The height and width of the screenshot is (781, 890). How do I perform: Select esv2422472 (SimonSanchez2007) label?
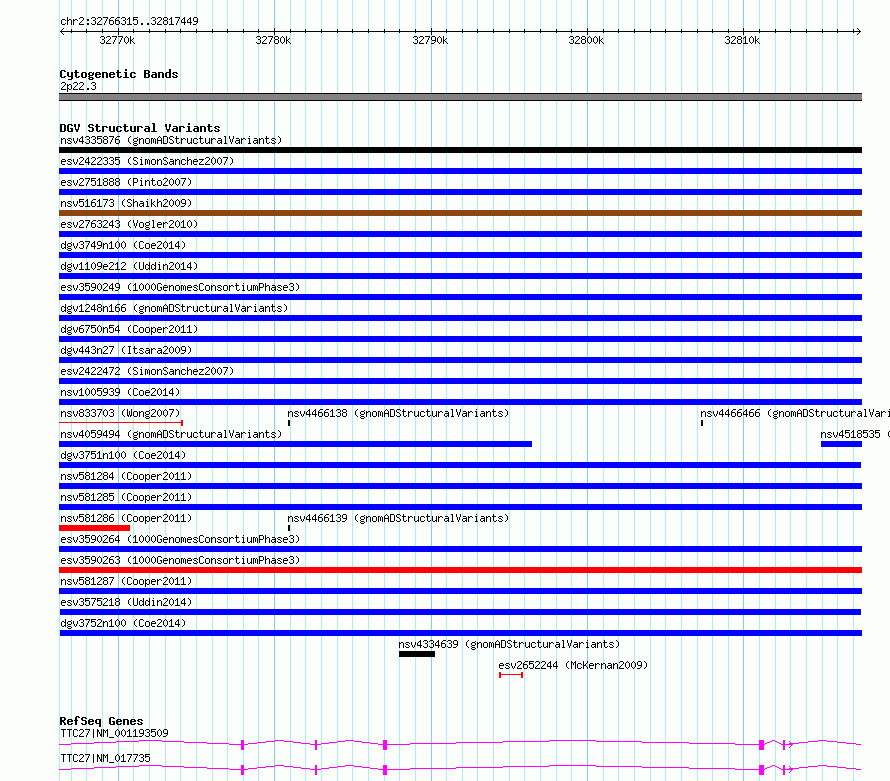pos(147,371)
